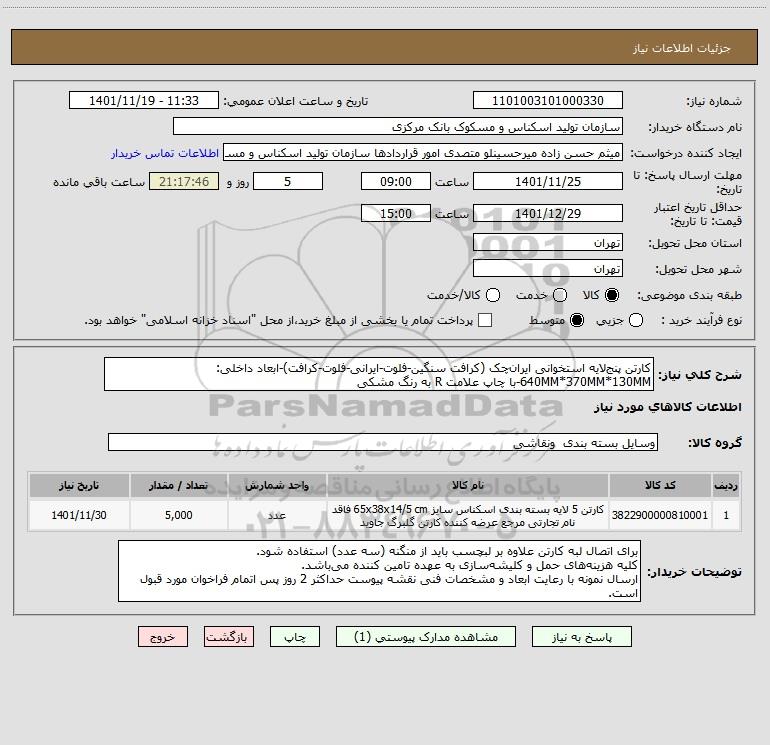770x745 pixels.
Task: Select the کالا/خدمت radio button
Action: (x=493, y=295)
